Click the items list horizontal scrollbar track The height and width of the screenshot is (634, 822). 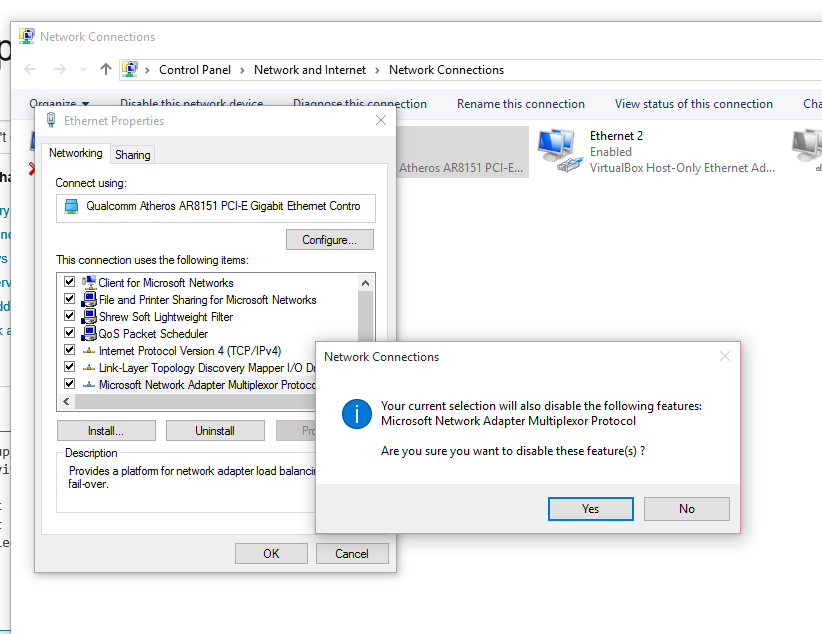[195, 402]
